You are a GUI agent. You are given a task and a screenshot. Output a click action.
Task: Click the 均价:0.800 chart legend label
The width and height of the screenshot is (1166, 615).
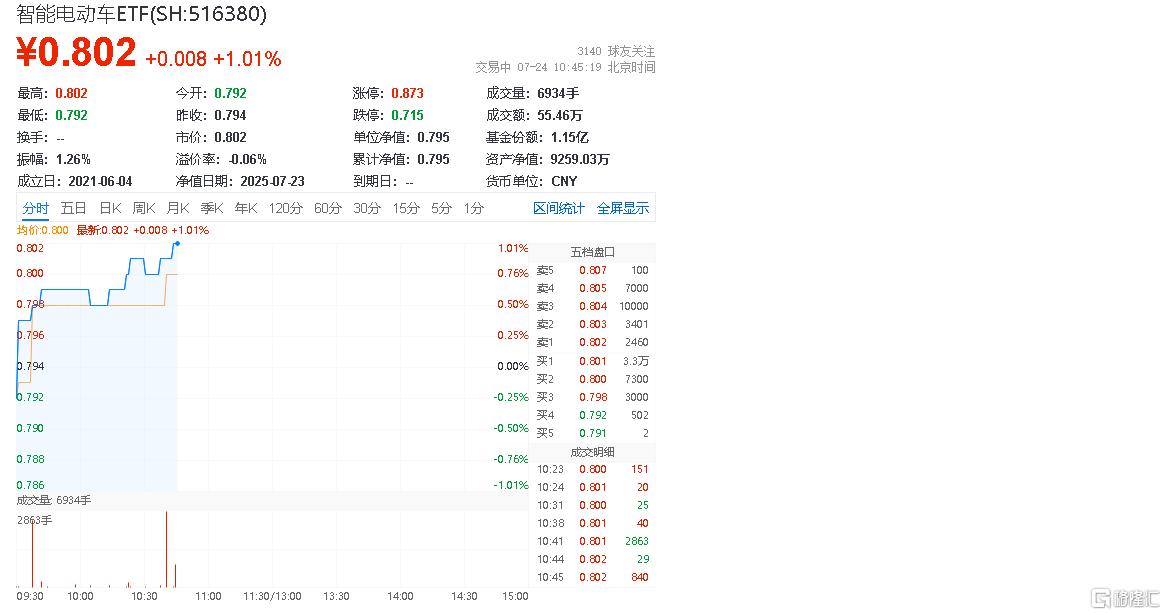[x=42, y=230]
